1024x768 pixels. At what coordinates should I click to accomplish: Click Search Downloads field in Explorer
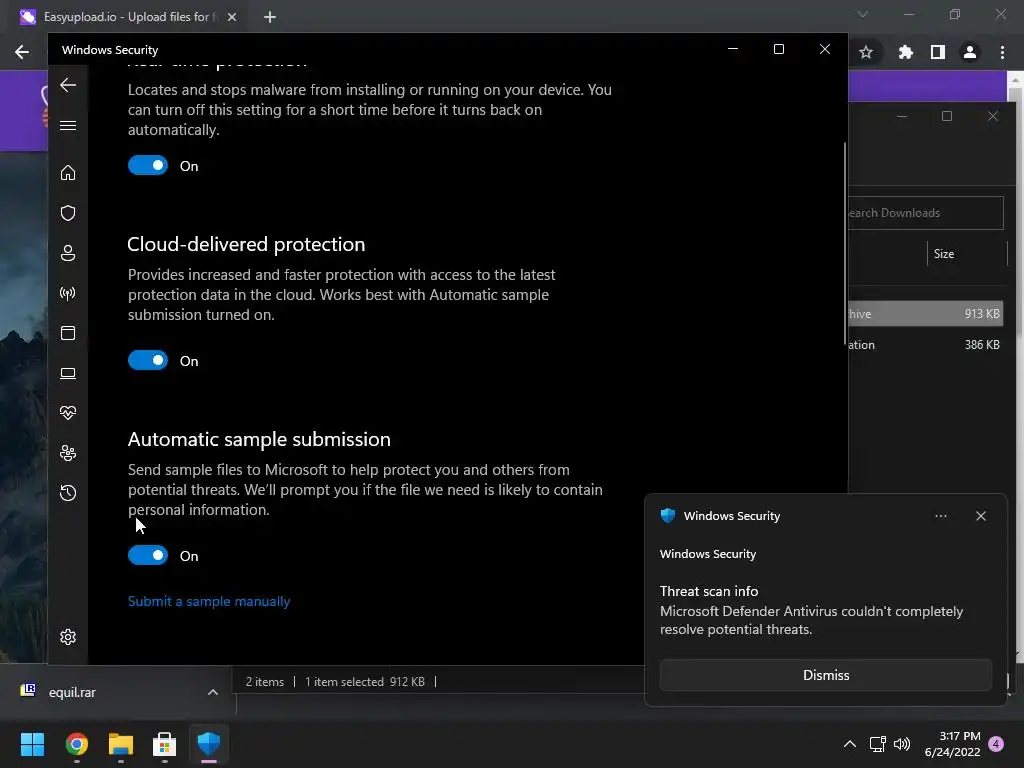coord(925,213)
